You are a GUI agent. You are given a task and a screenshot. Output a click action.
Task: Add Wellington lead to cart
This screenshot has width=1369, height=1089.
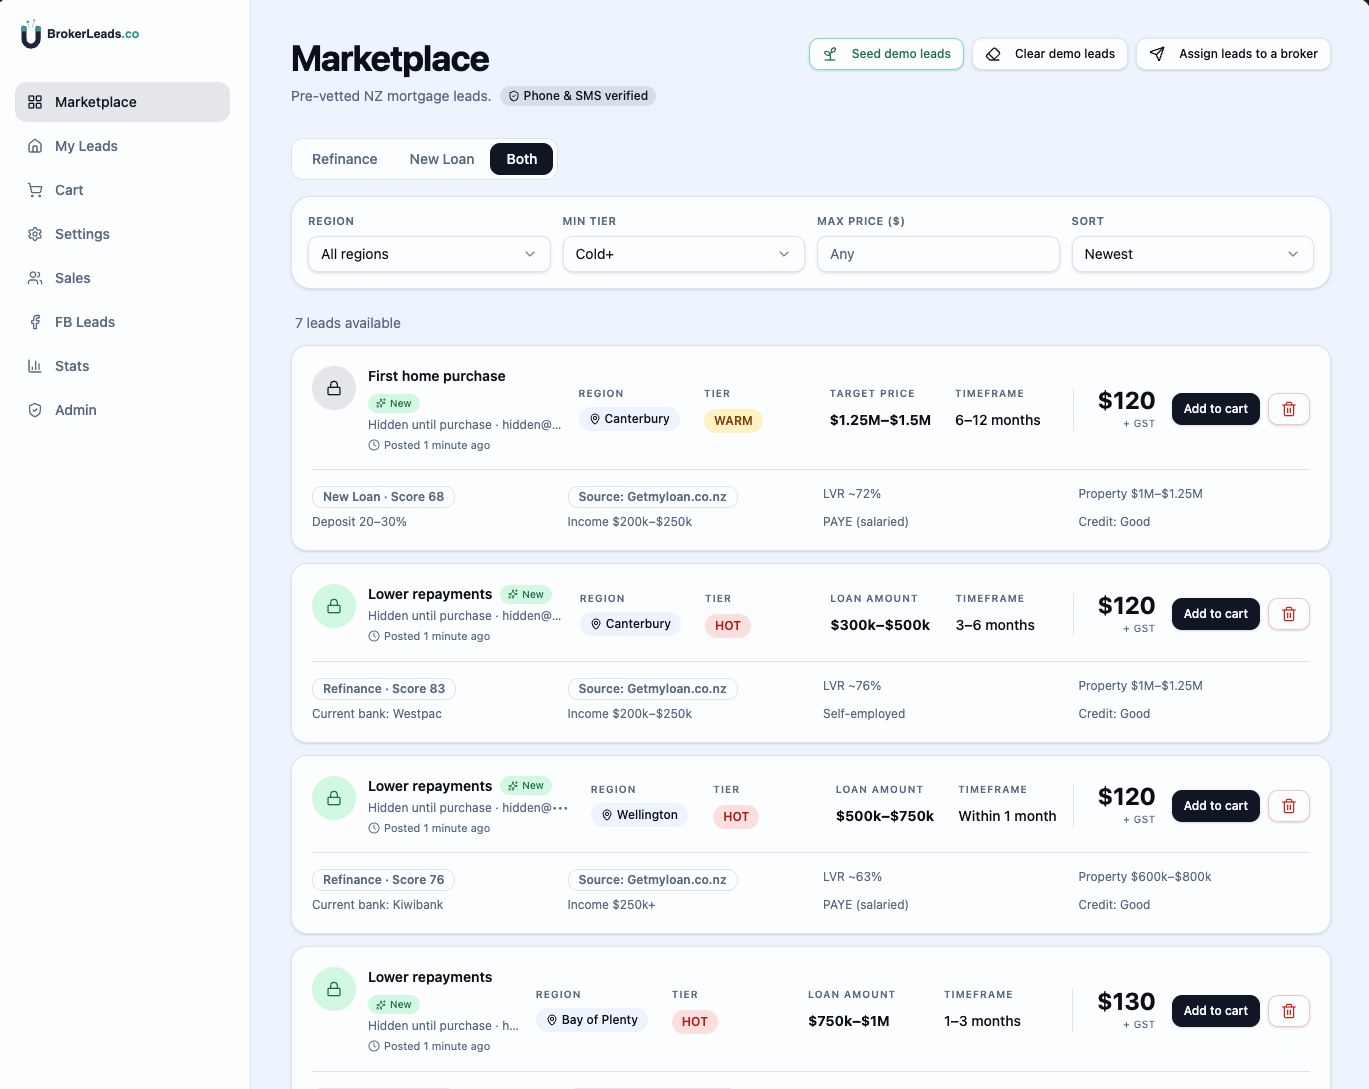[x=1216, y=806]
